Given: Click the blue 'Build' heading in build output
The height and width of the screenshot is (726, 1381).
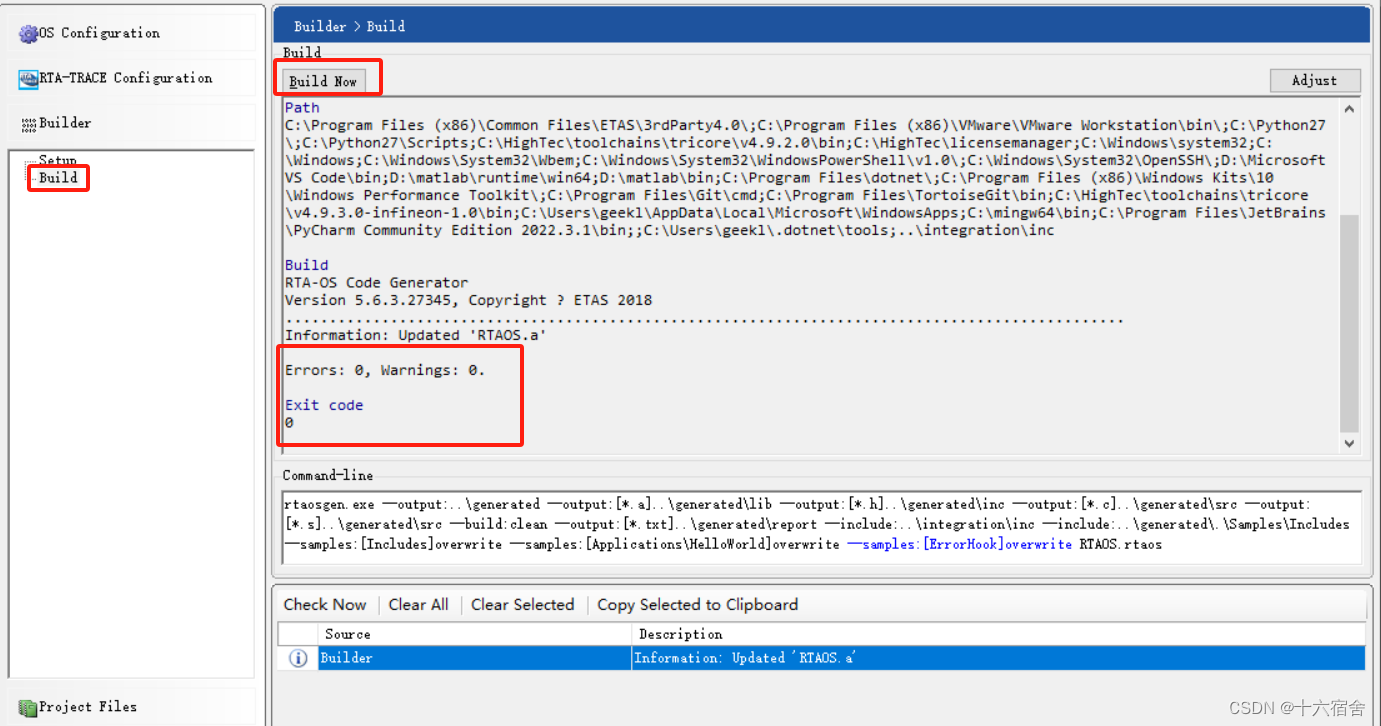Looking at the screenshot, I should click(x=306, y=265).
